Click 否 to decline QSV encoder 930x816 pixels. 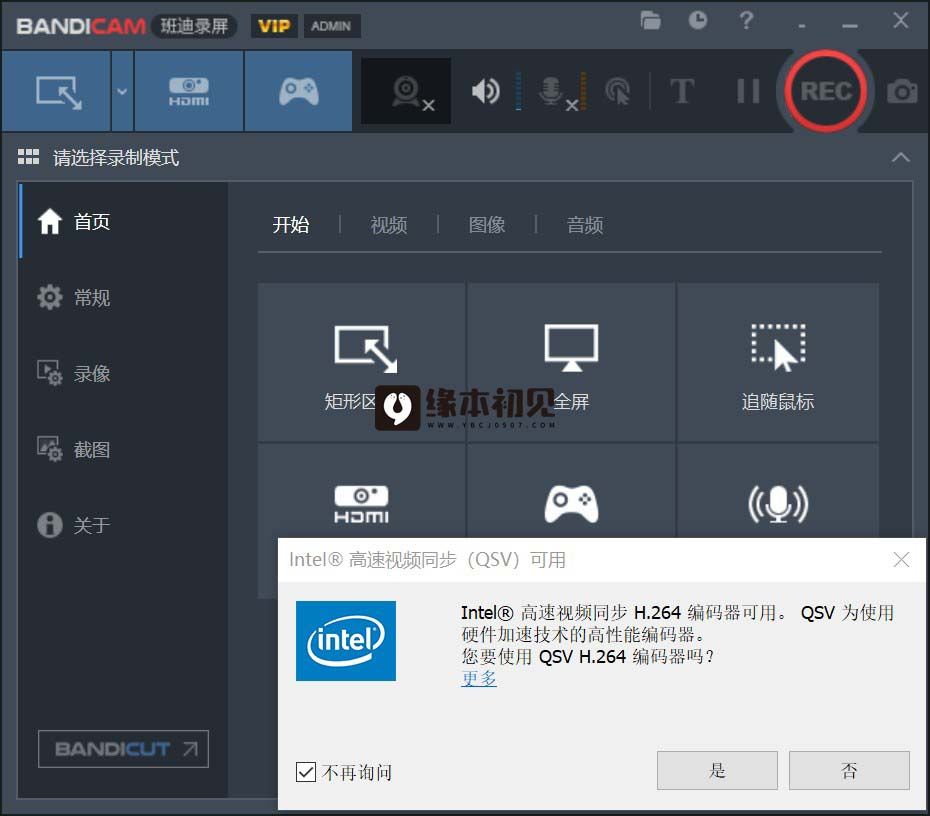coord(849,770)
